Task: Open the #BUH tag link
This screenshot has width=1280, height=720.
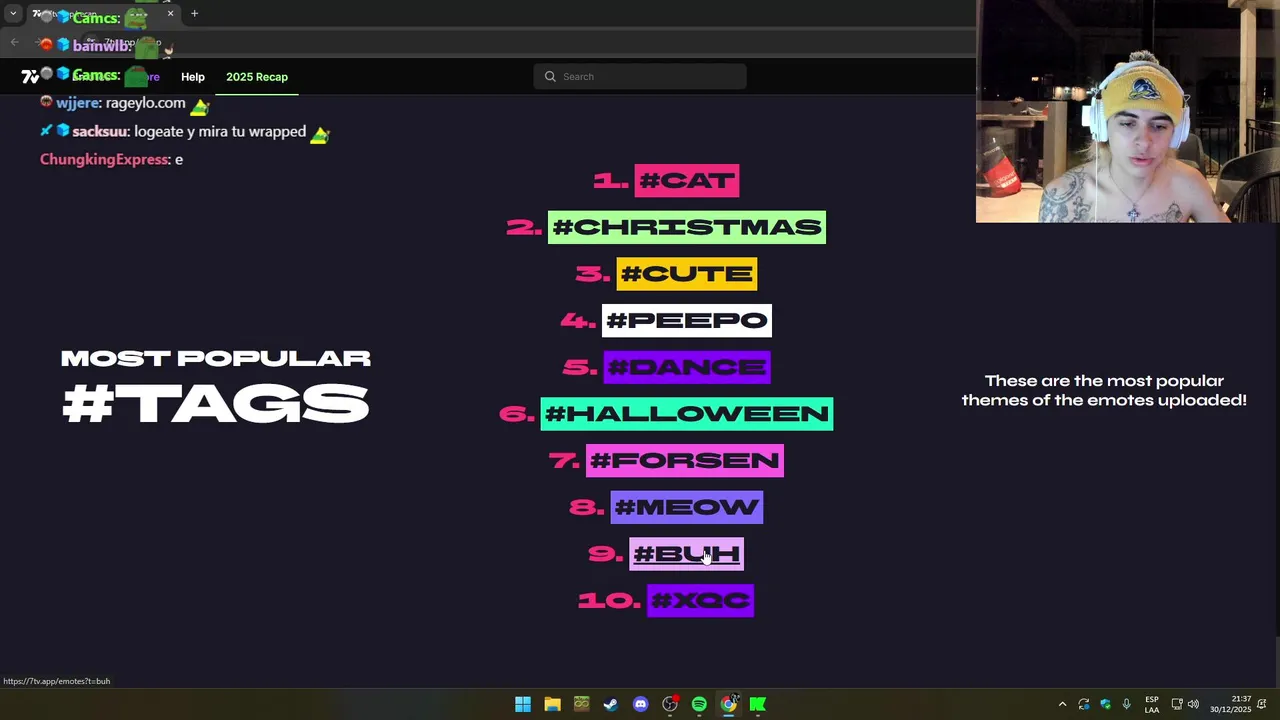Action: click(x=687, y=554)
